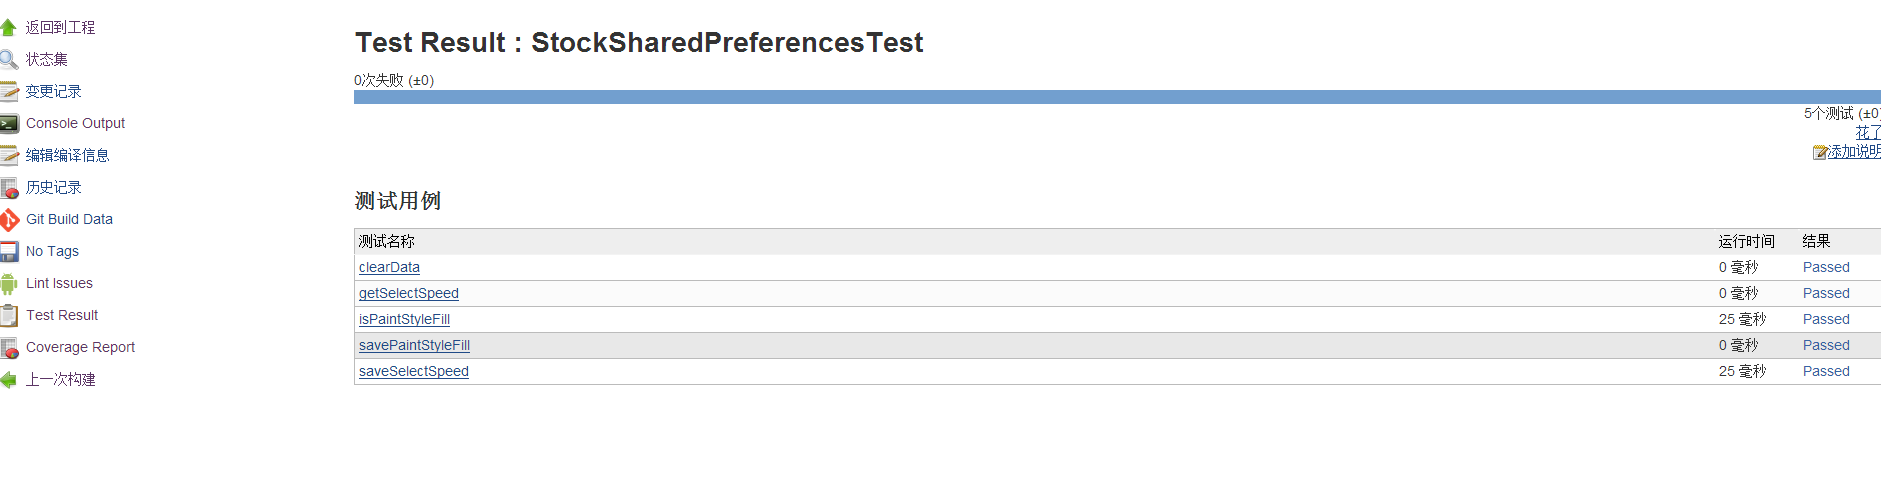The image size is (1881, 487).
Task: Click the green up-arrow back to project icon
Action: pos(9,27)
